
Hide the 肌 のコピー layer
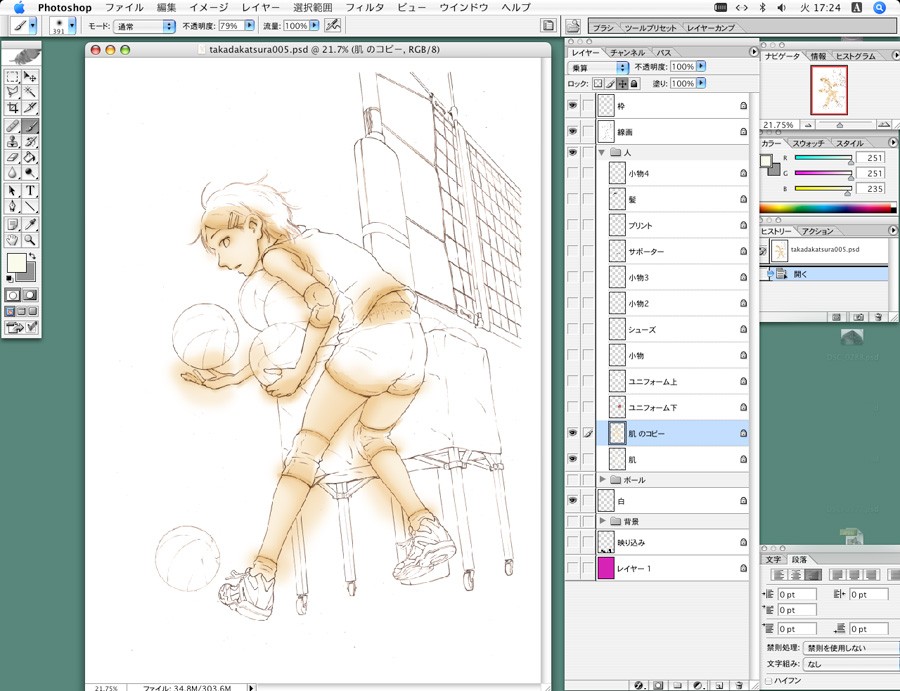572,433
